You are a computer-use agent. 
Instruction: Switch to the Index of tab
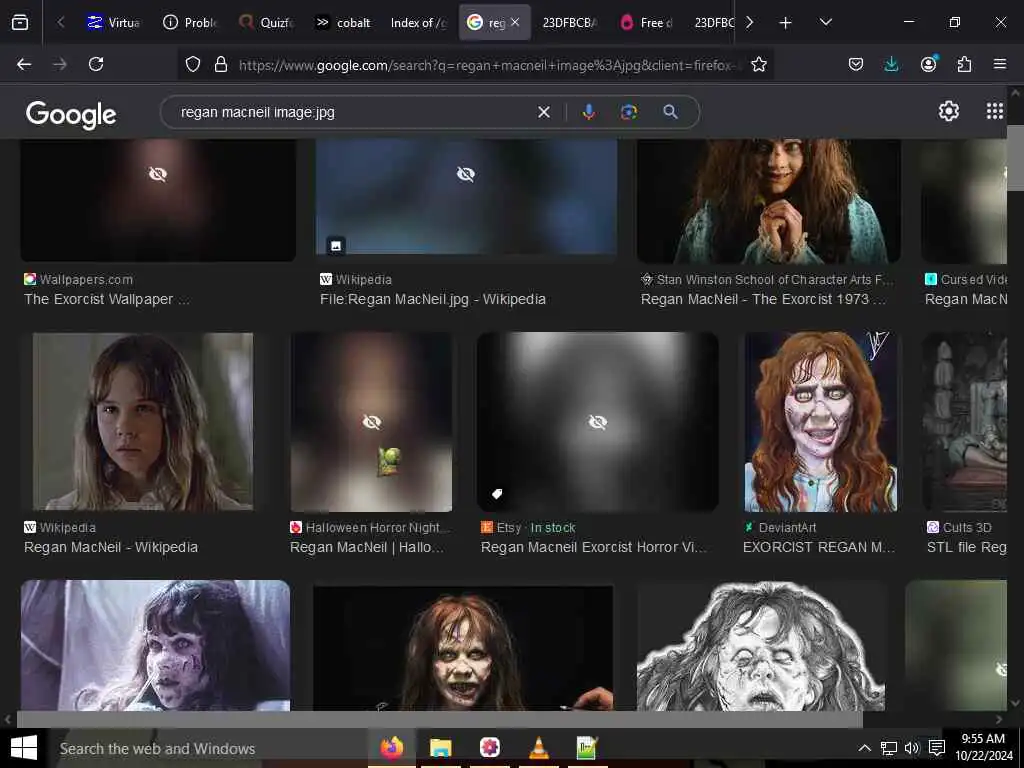pos(418,23)
